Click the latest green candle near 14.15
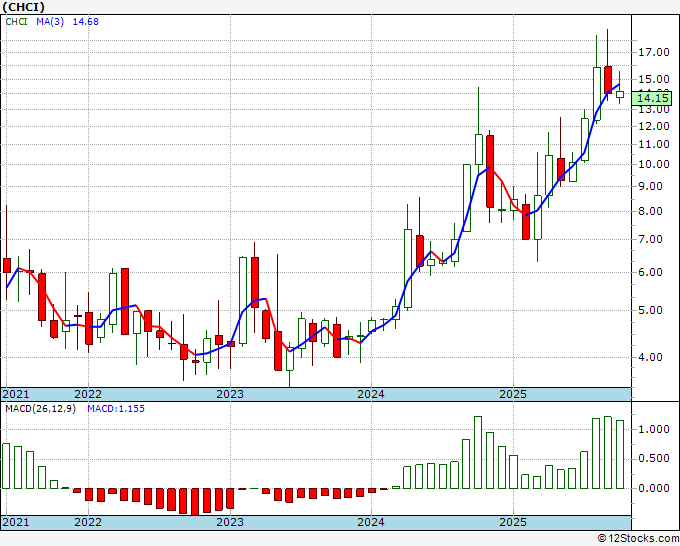The width and height of the screenshot is (680, 546). [620, 94]
